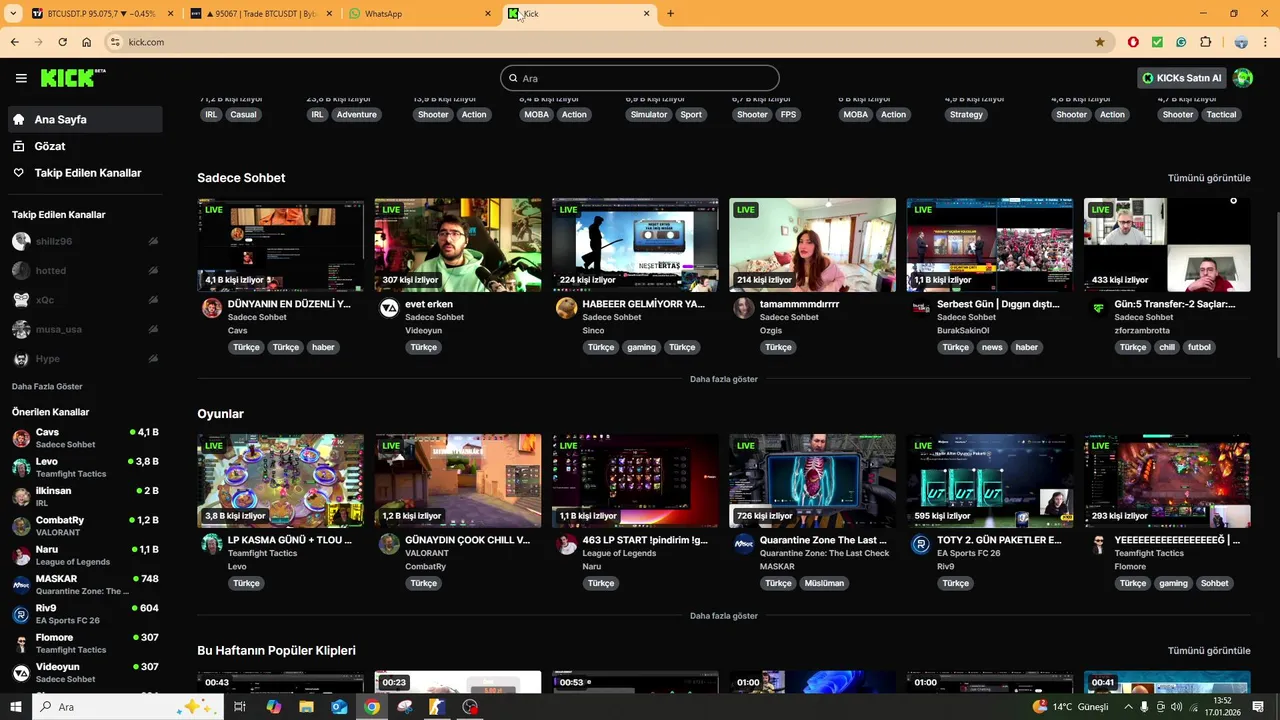
Task: Open the LP KASMA GÜNÜ stream thumbnail
Action: click(280, 481)
